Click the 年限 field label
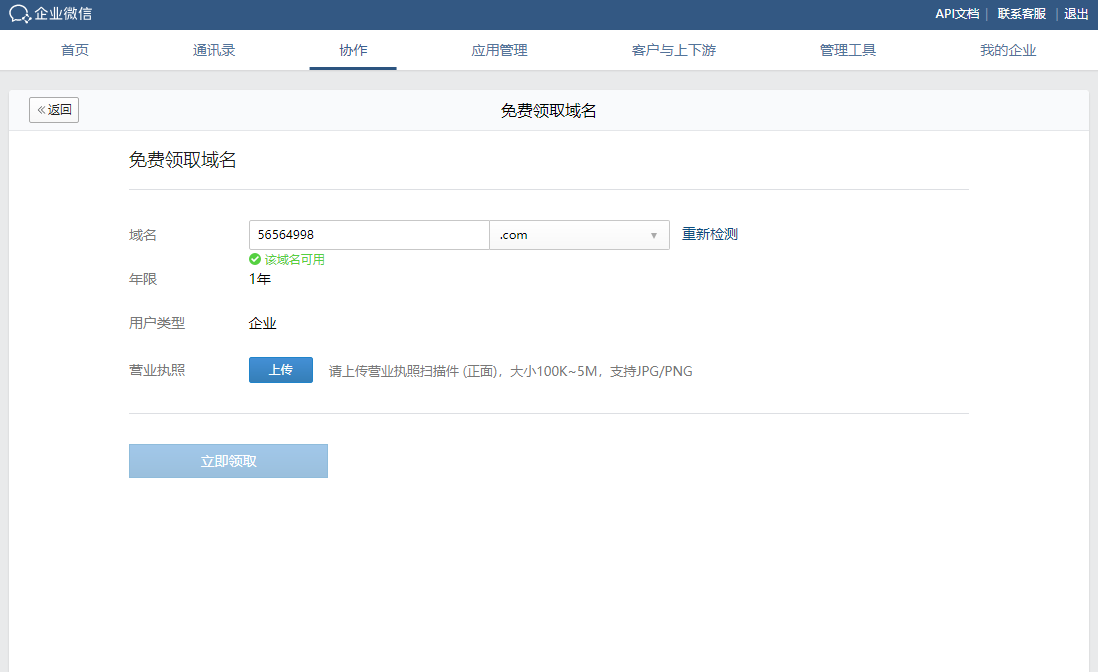This screenshot has width=1098, height=672. (143, 279)
